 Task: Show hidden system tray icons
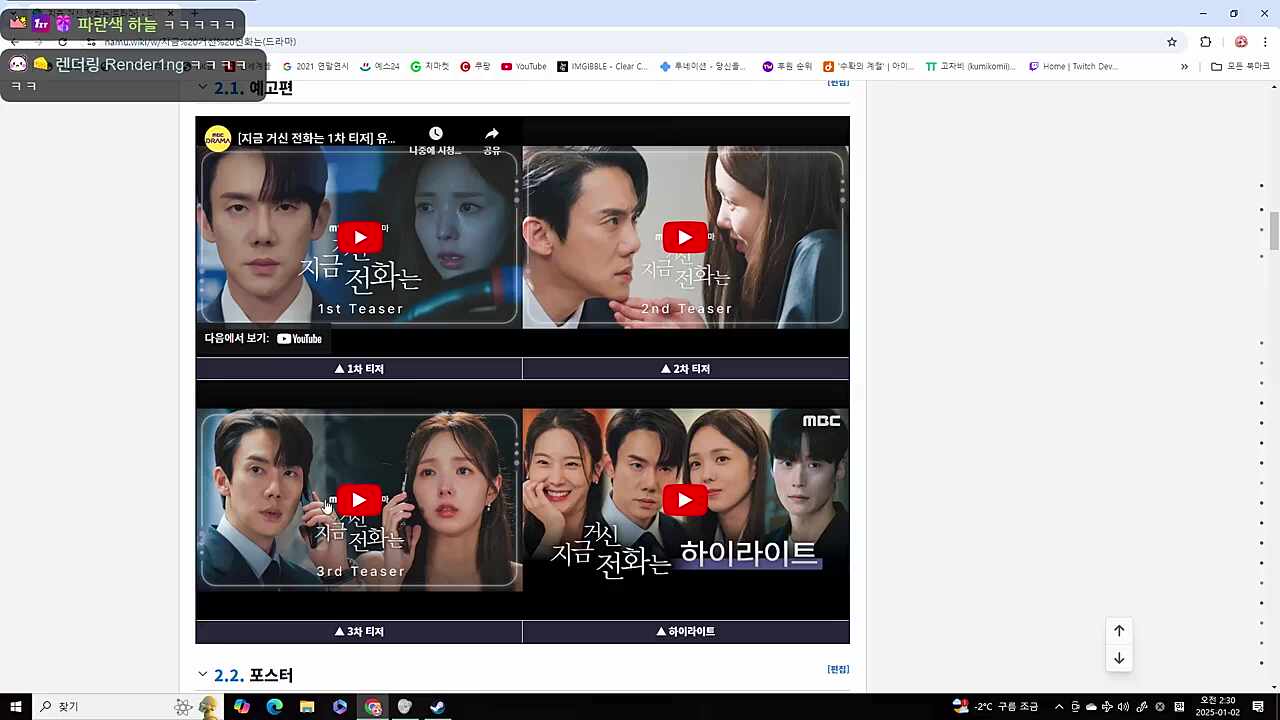(1059, 707)
